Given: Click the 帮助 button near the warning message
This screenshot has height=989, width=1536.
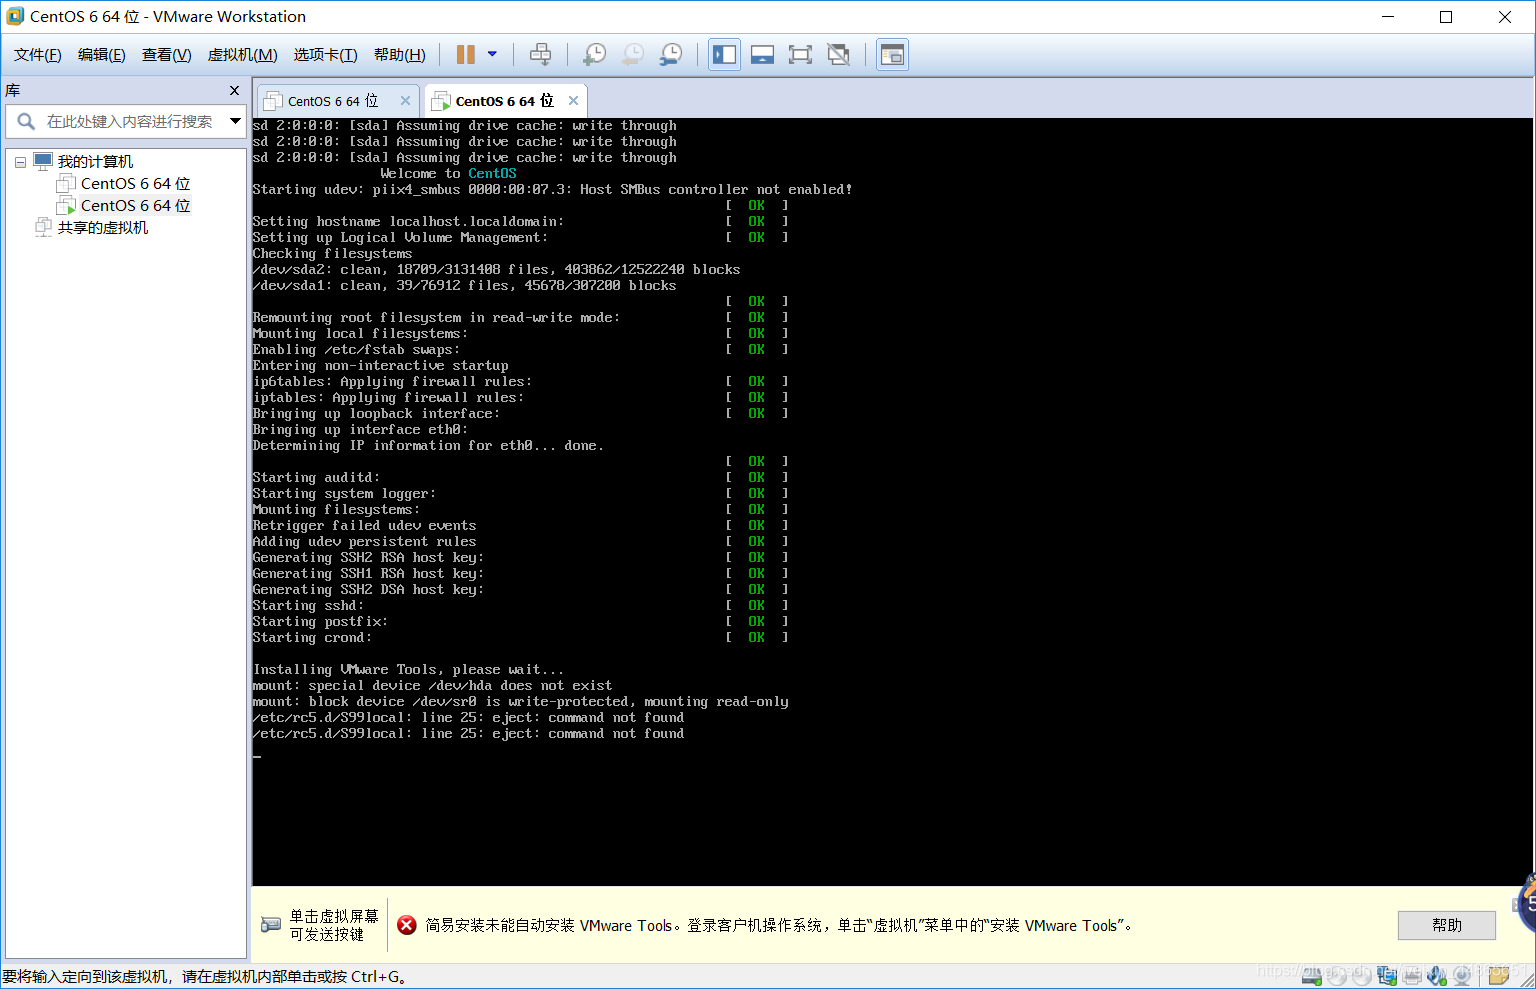Looking at the screenshot, I should pyautogui.click(x=1445, y=925).
